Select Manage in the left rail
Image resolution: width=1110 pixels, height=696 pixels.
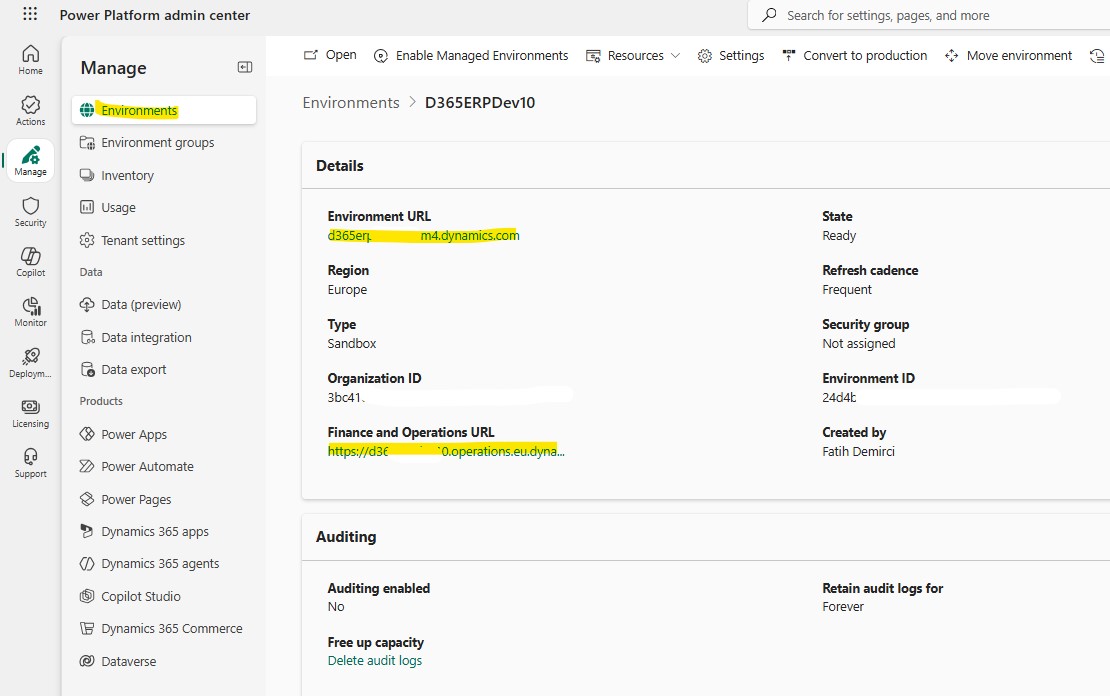click(x=30, y=161)
